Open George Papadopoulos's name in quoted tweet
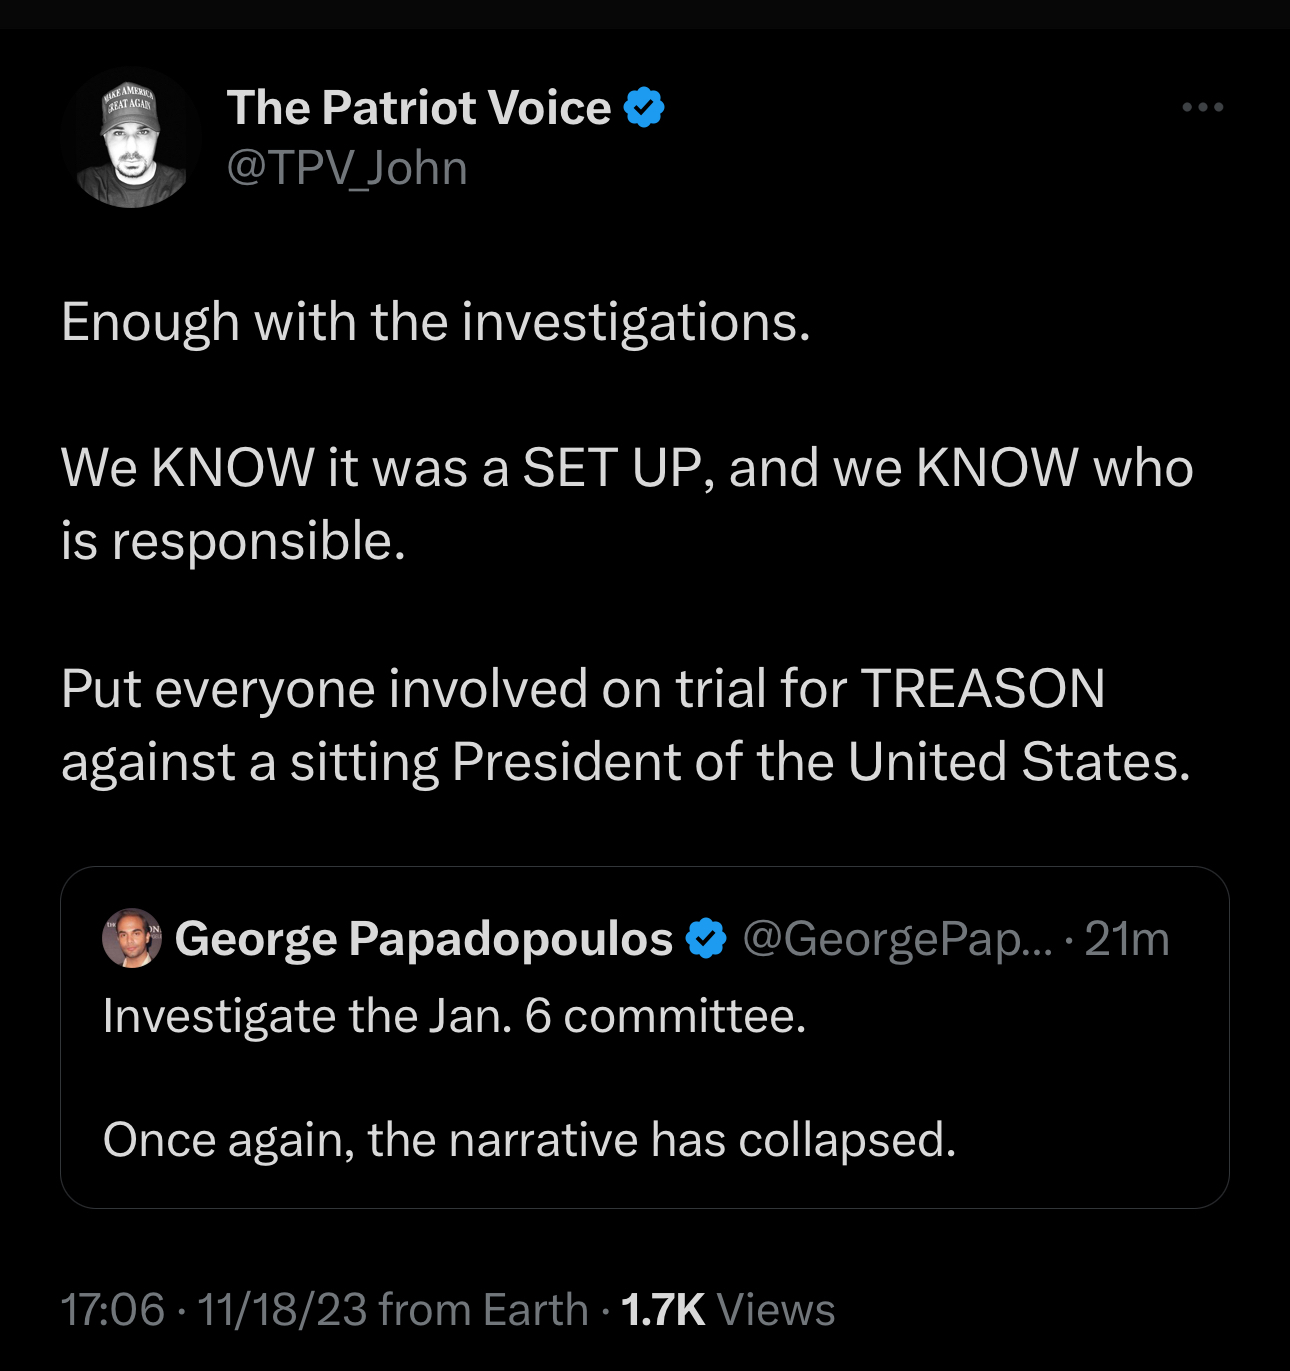The height and width of the screenshot is (1371, 1290). [x=423, y=938]
